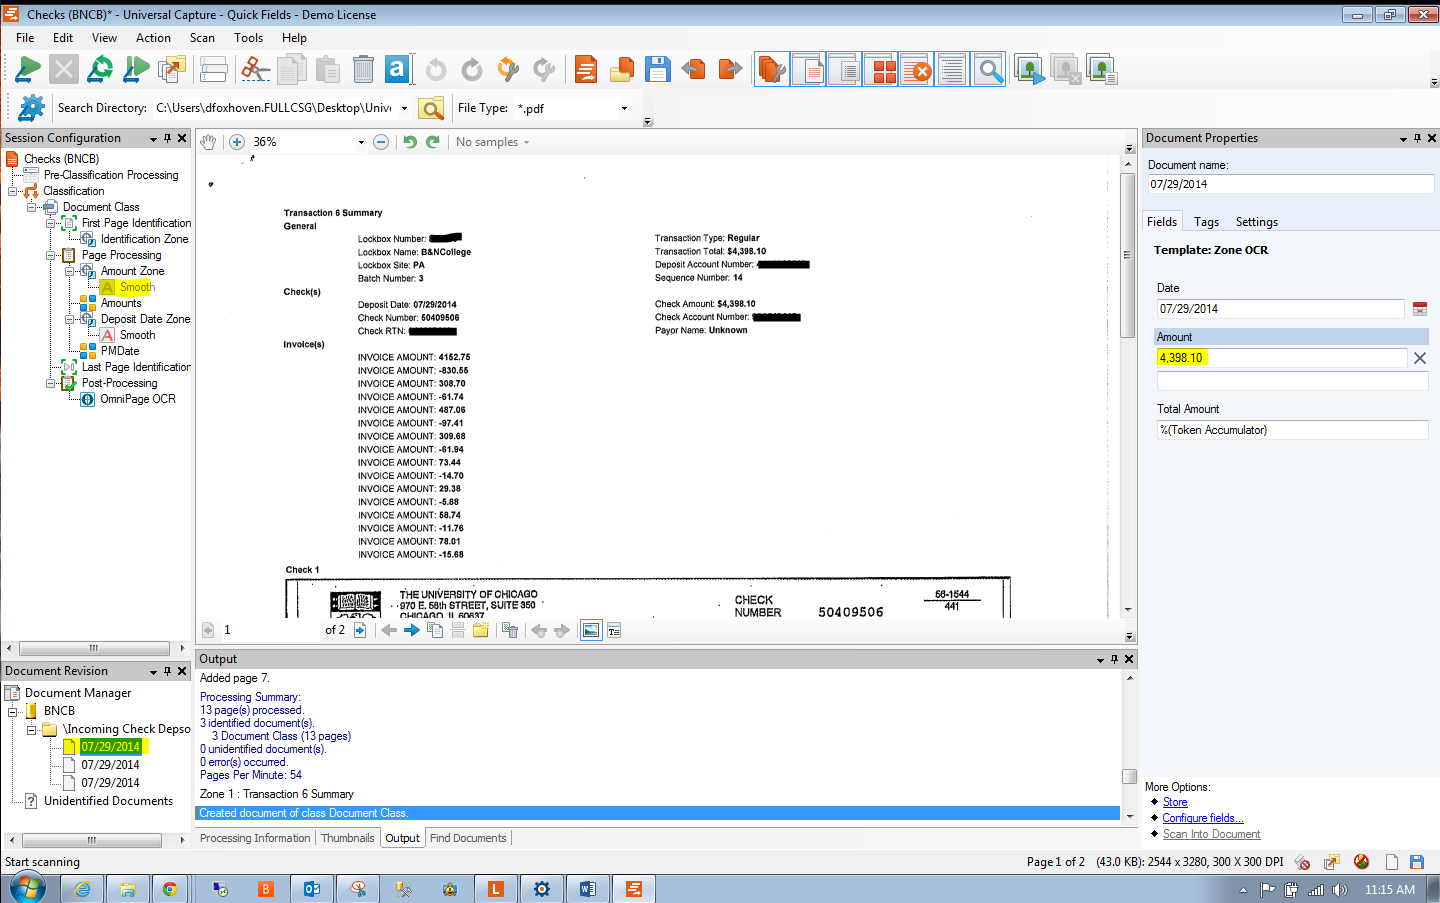Click the Output panel vertical scrollbar thumb
This screenshot has height=903, width=1440.
tap(1129, 776)
